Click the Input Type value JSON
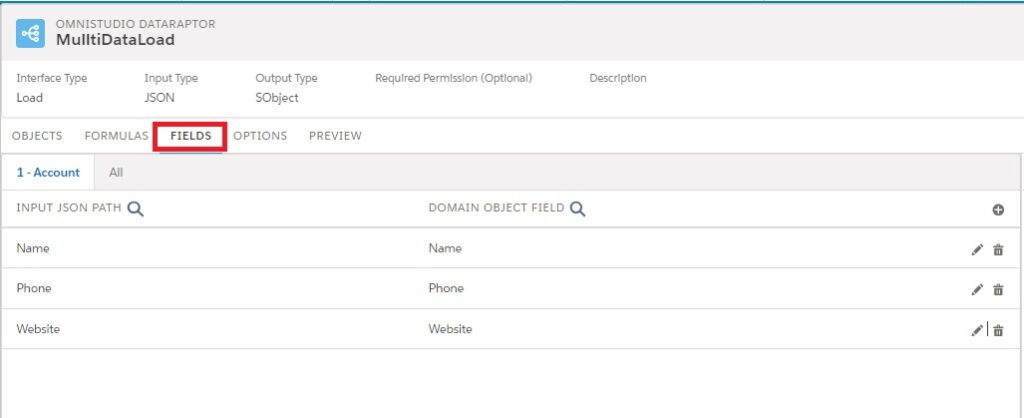This screenshot has width=1024, height=418. coord(159,98)
